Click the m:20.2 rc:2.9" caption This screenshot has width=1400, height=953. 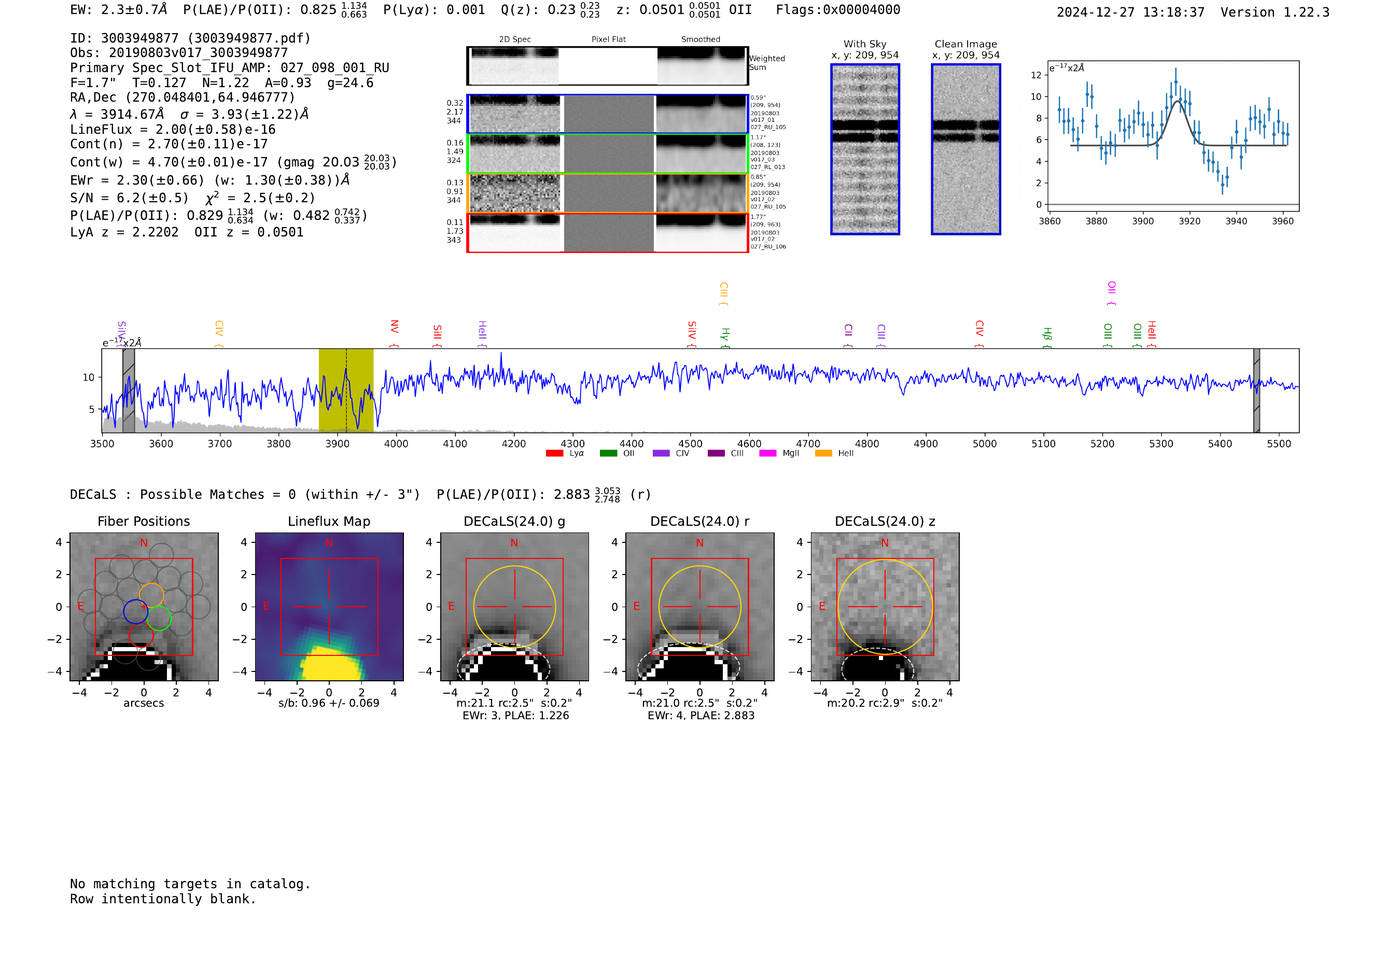[885, 703]
